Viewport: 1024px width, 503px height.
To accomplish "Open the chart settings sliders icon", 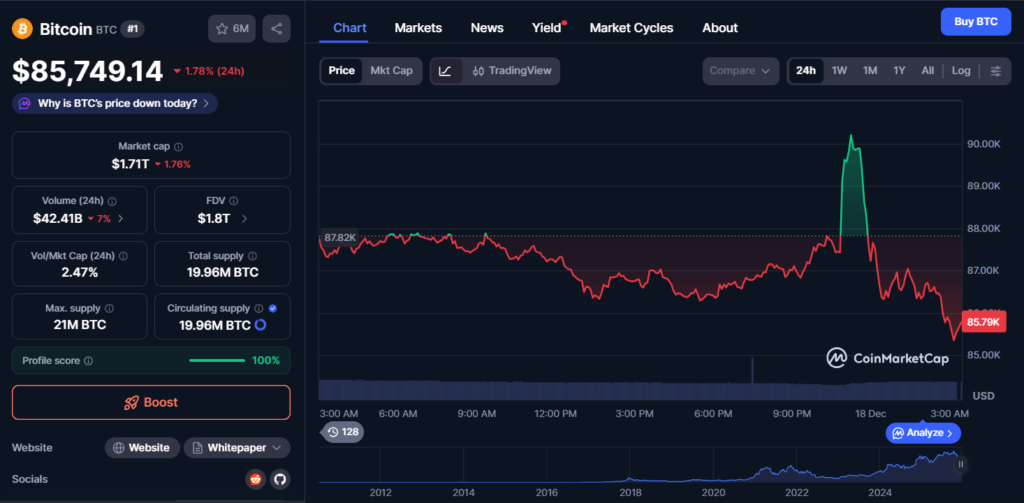I will pos(995,71).
